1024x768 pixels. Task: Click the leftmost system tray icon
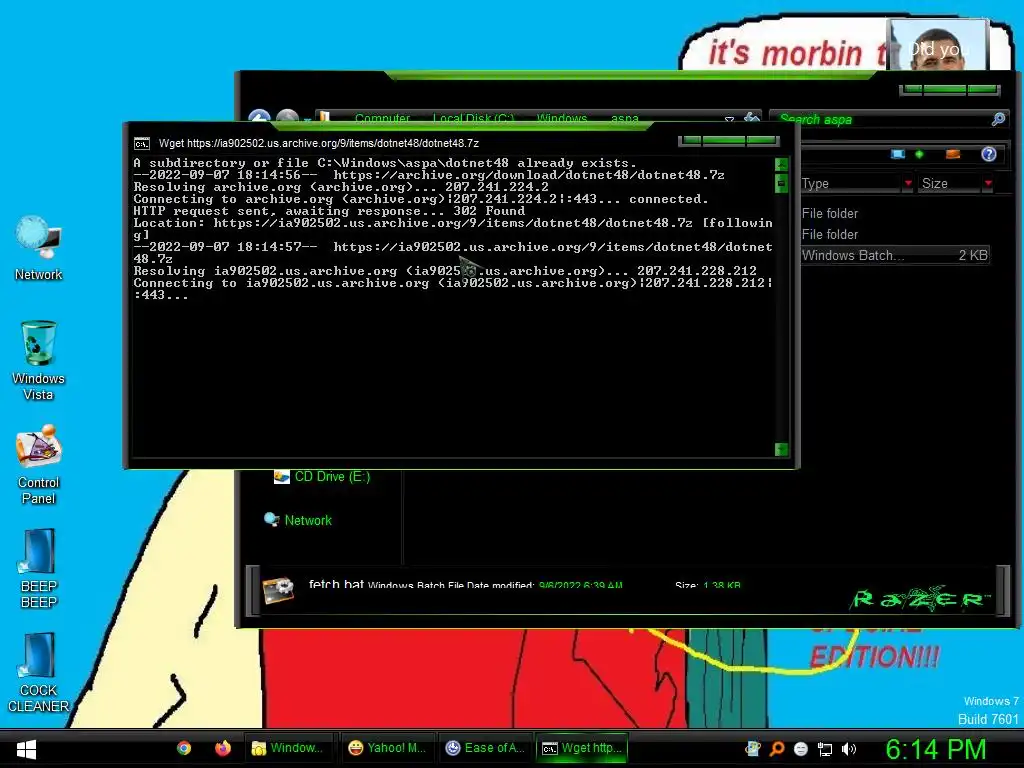tap(753, 749)
